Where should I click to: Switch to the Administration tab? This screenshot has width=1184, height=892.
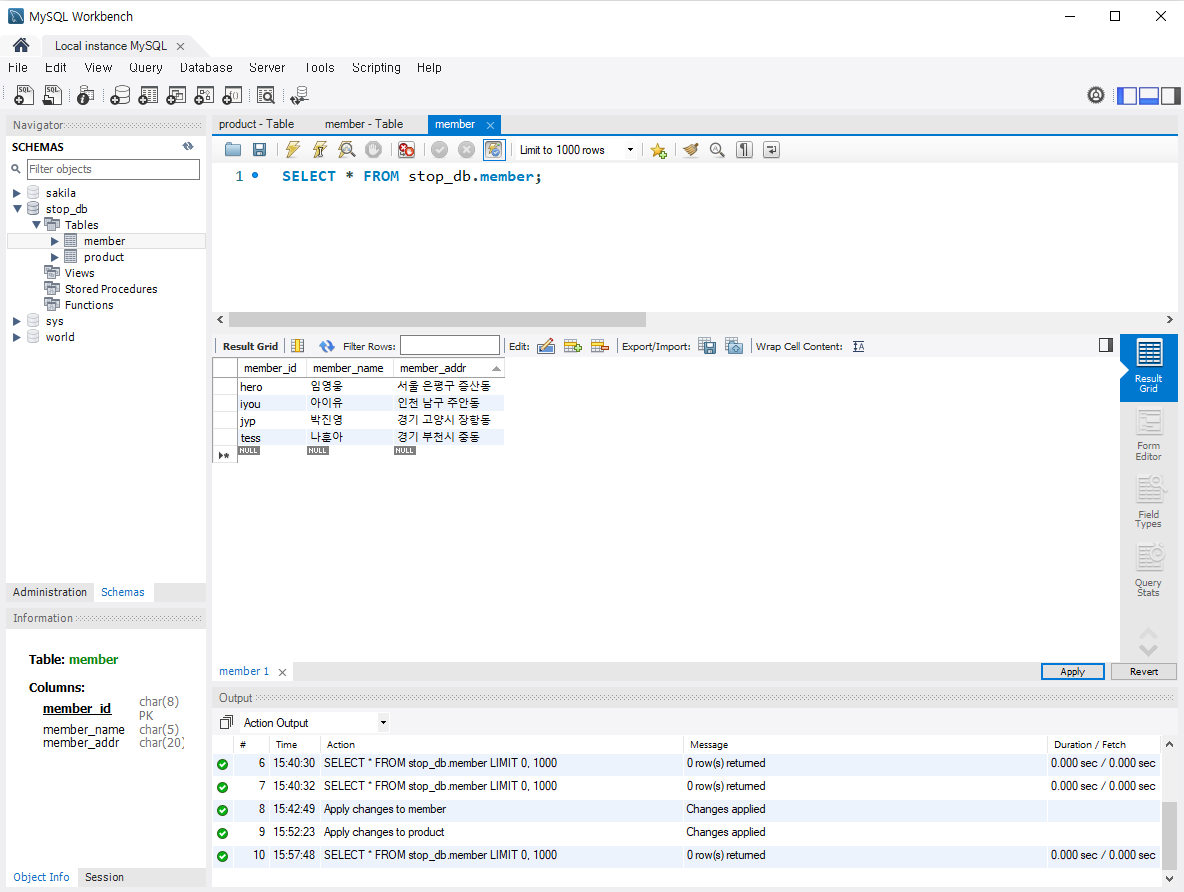pos(50,592)
